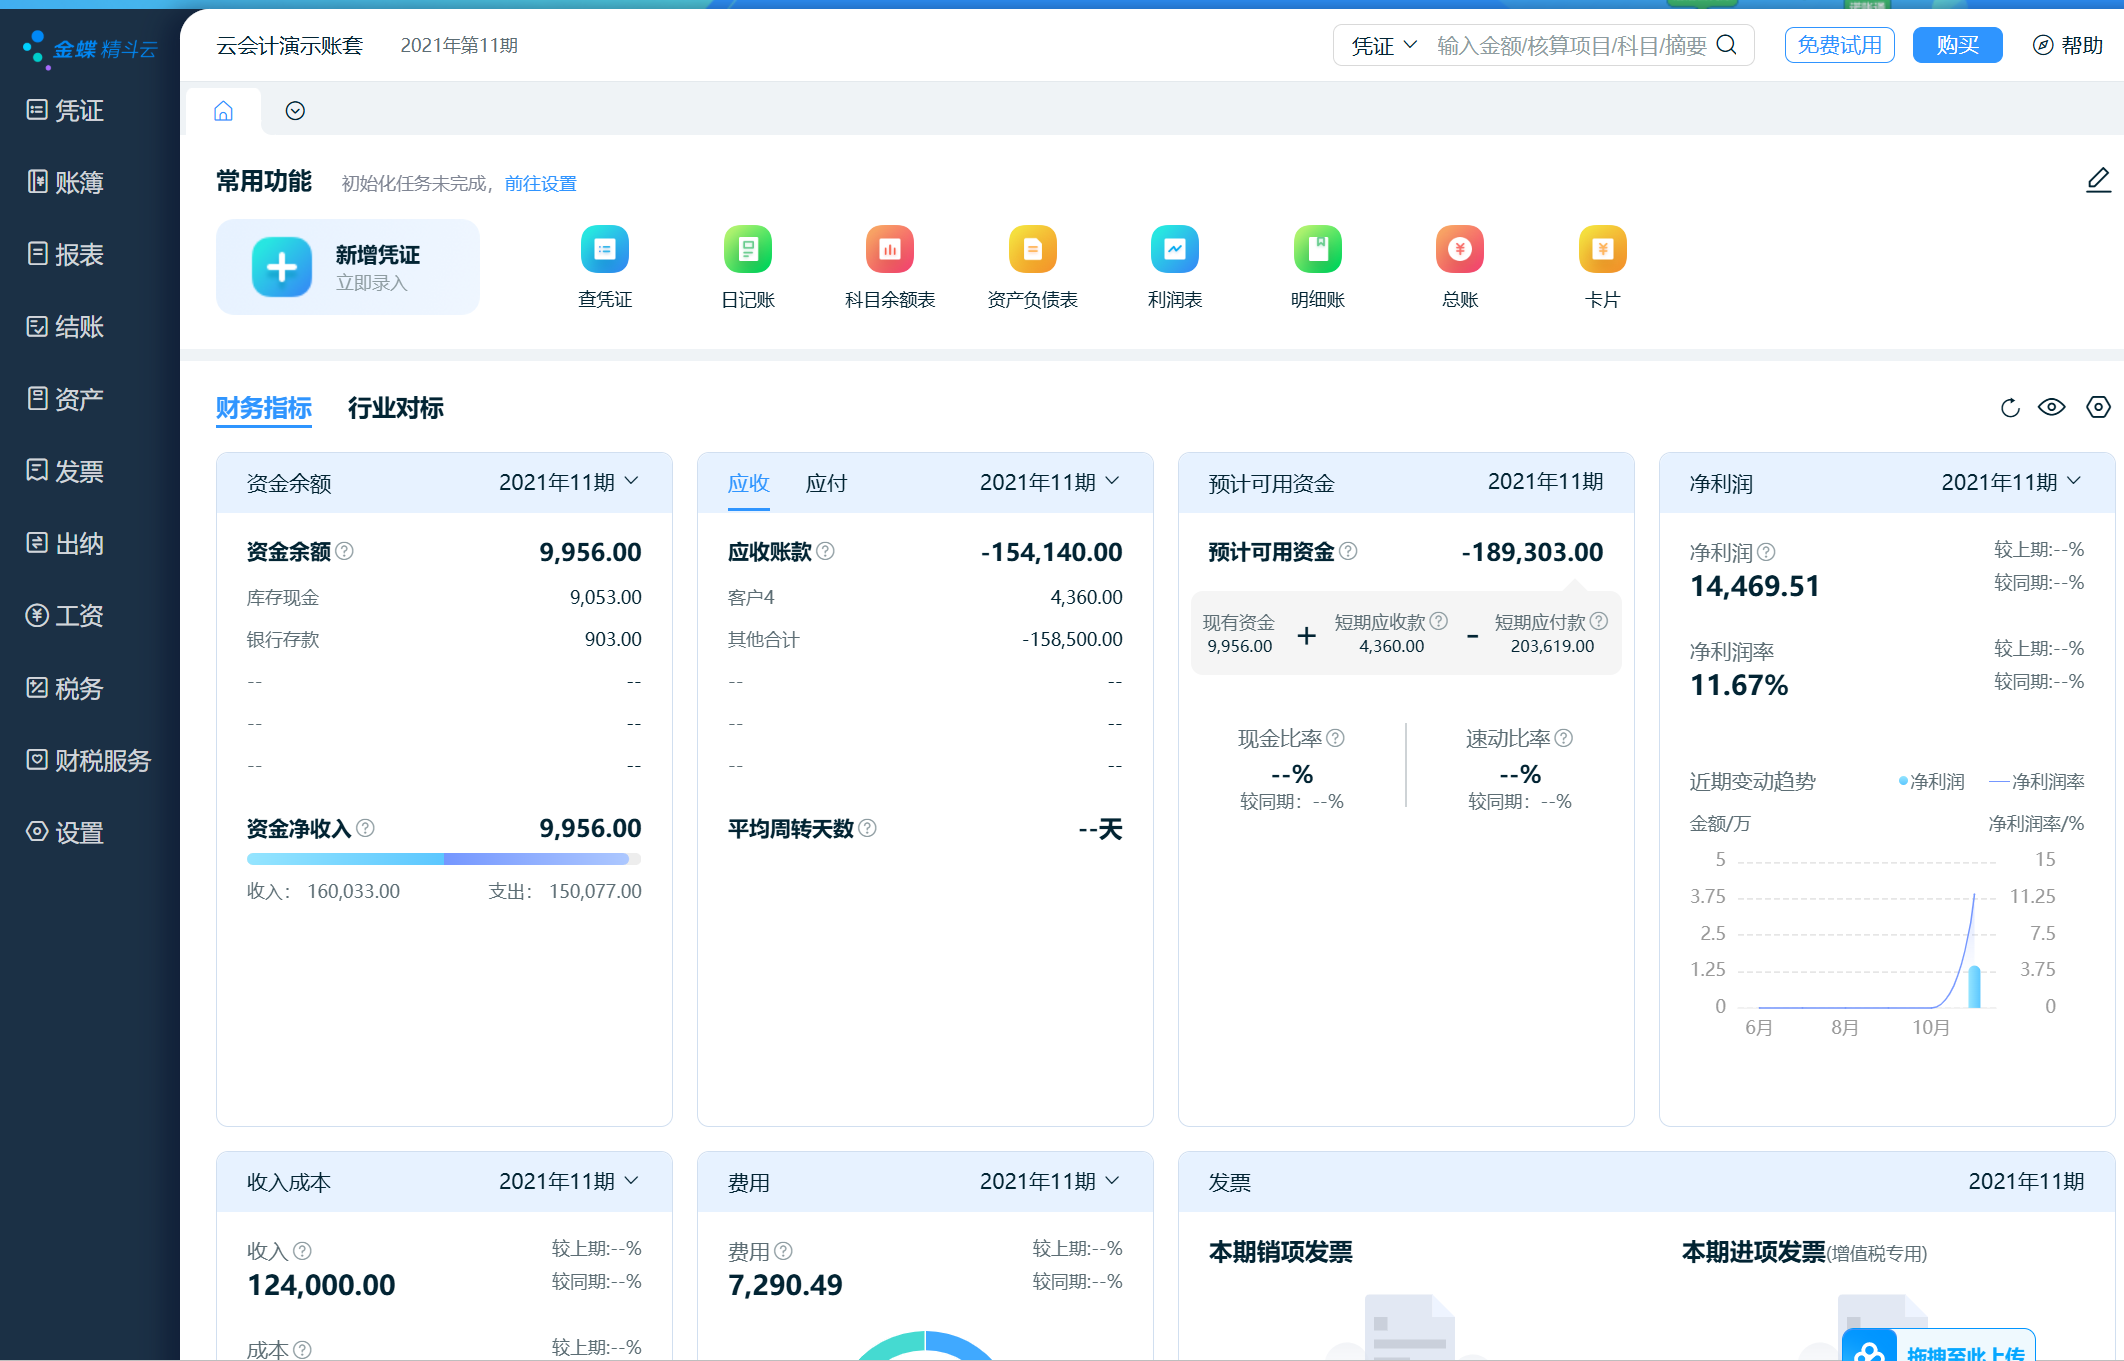Click the help icon next to 平均周转天数

tap(867, 828)
